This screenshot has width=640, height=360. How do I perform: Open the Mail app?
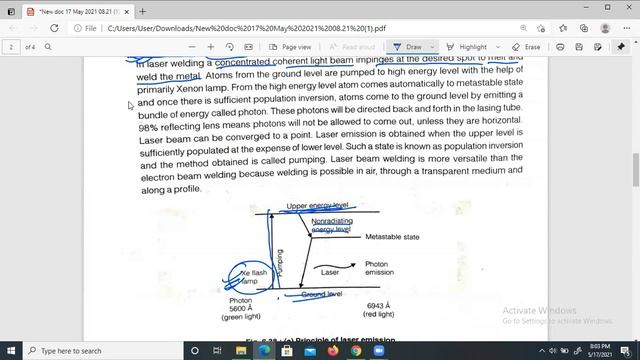pyautogui.click(x=310, y=351)
